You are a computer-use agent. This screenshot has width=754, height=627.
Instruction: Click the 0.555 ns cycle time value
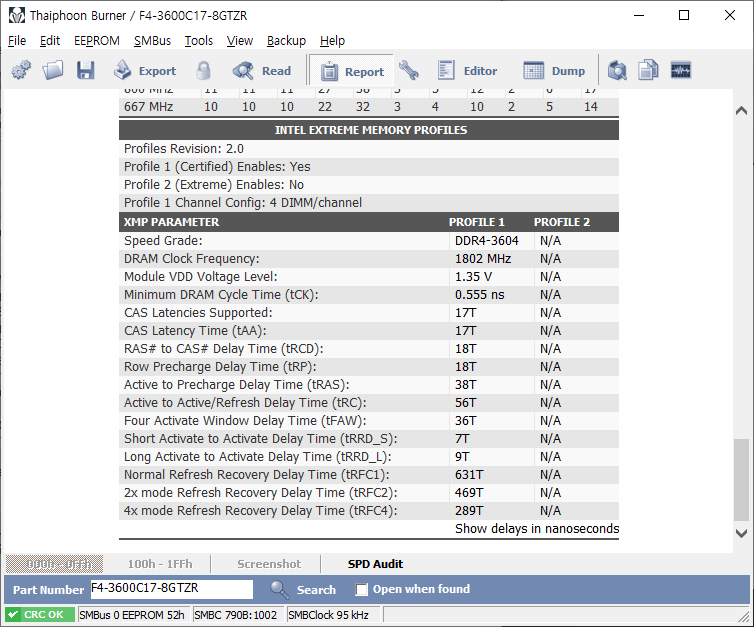[x=479, y=295]
